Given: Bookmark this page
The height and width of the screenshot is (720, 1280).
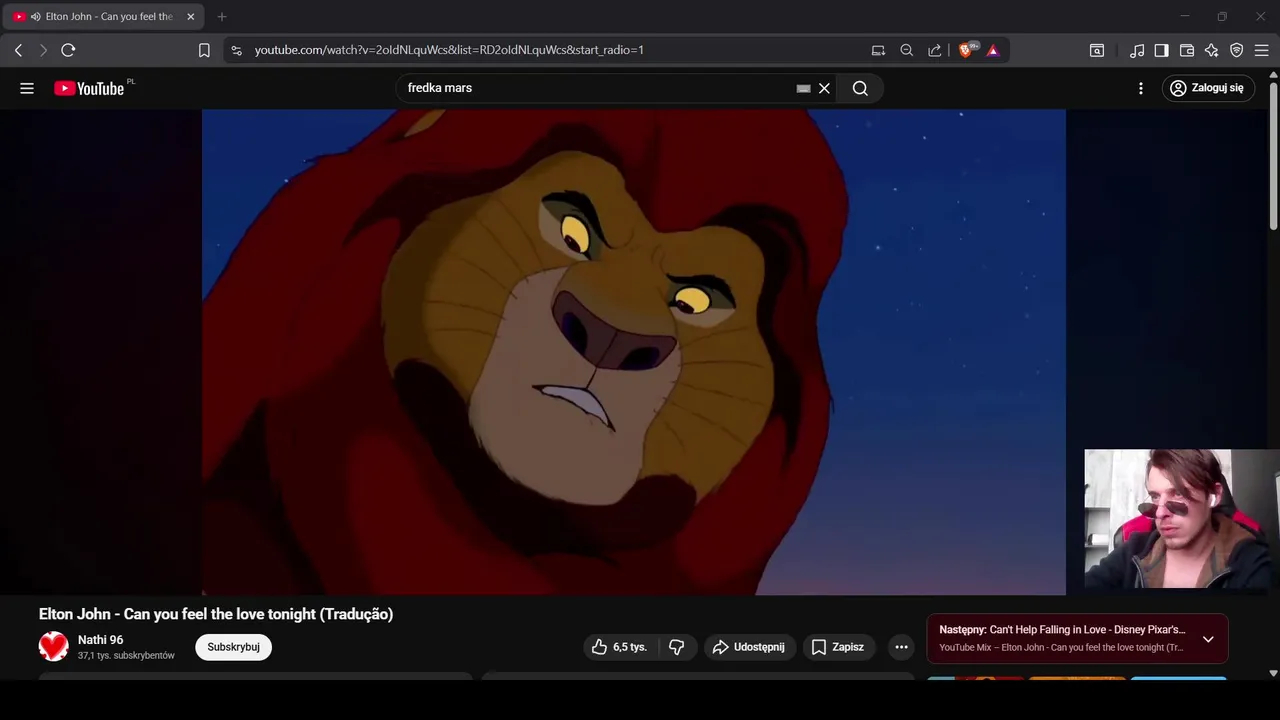Looking at the screenshot, I should (204, 50).
